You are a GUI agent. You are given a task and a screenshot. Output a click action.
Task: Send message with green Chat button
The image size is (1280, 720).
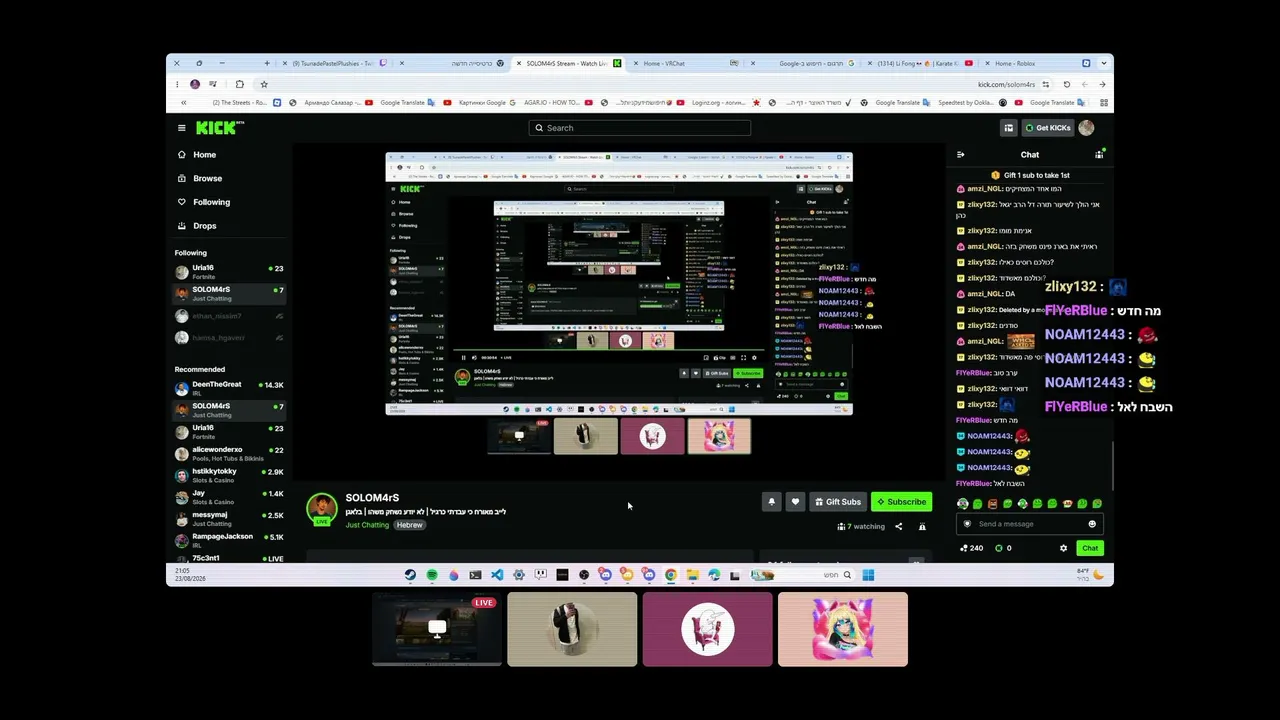click(x=1090, y=548)
